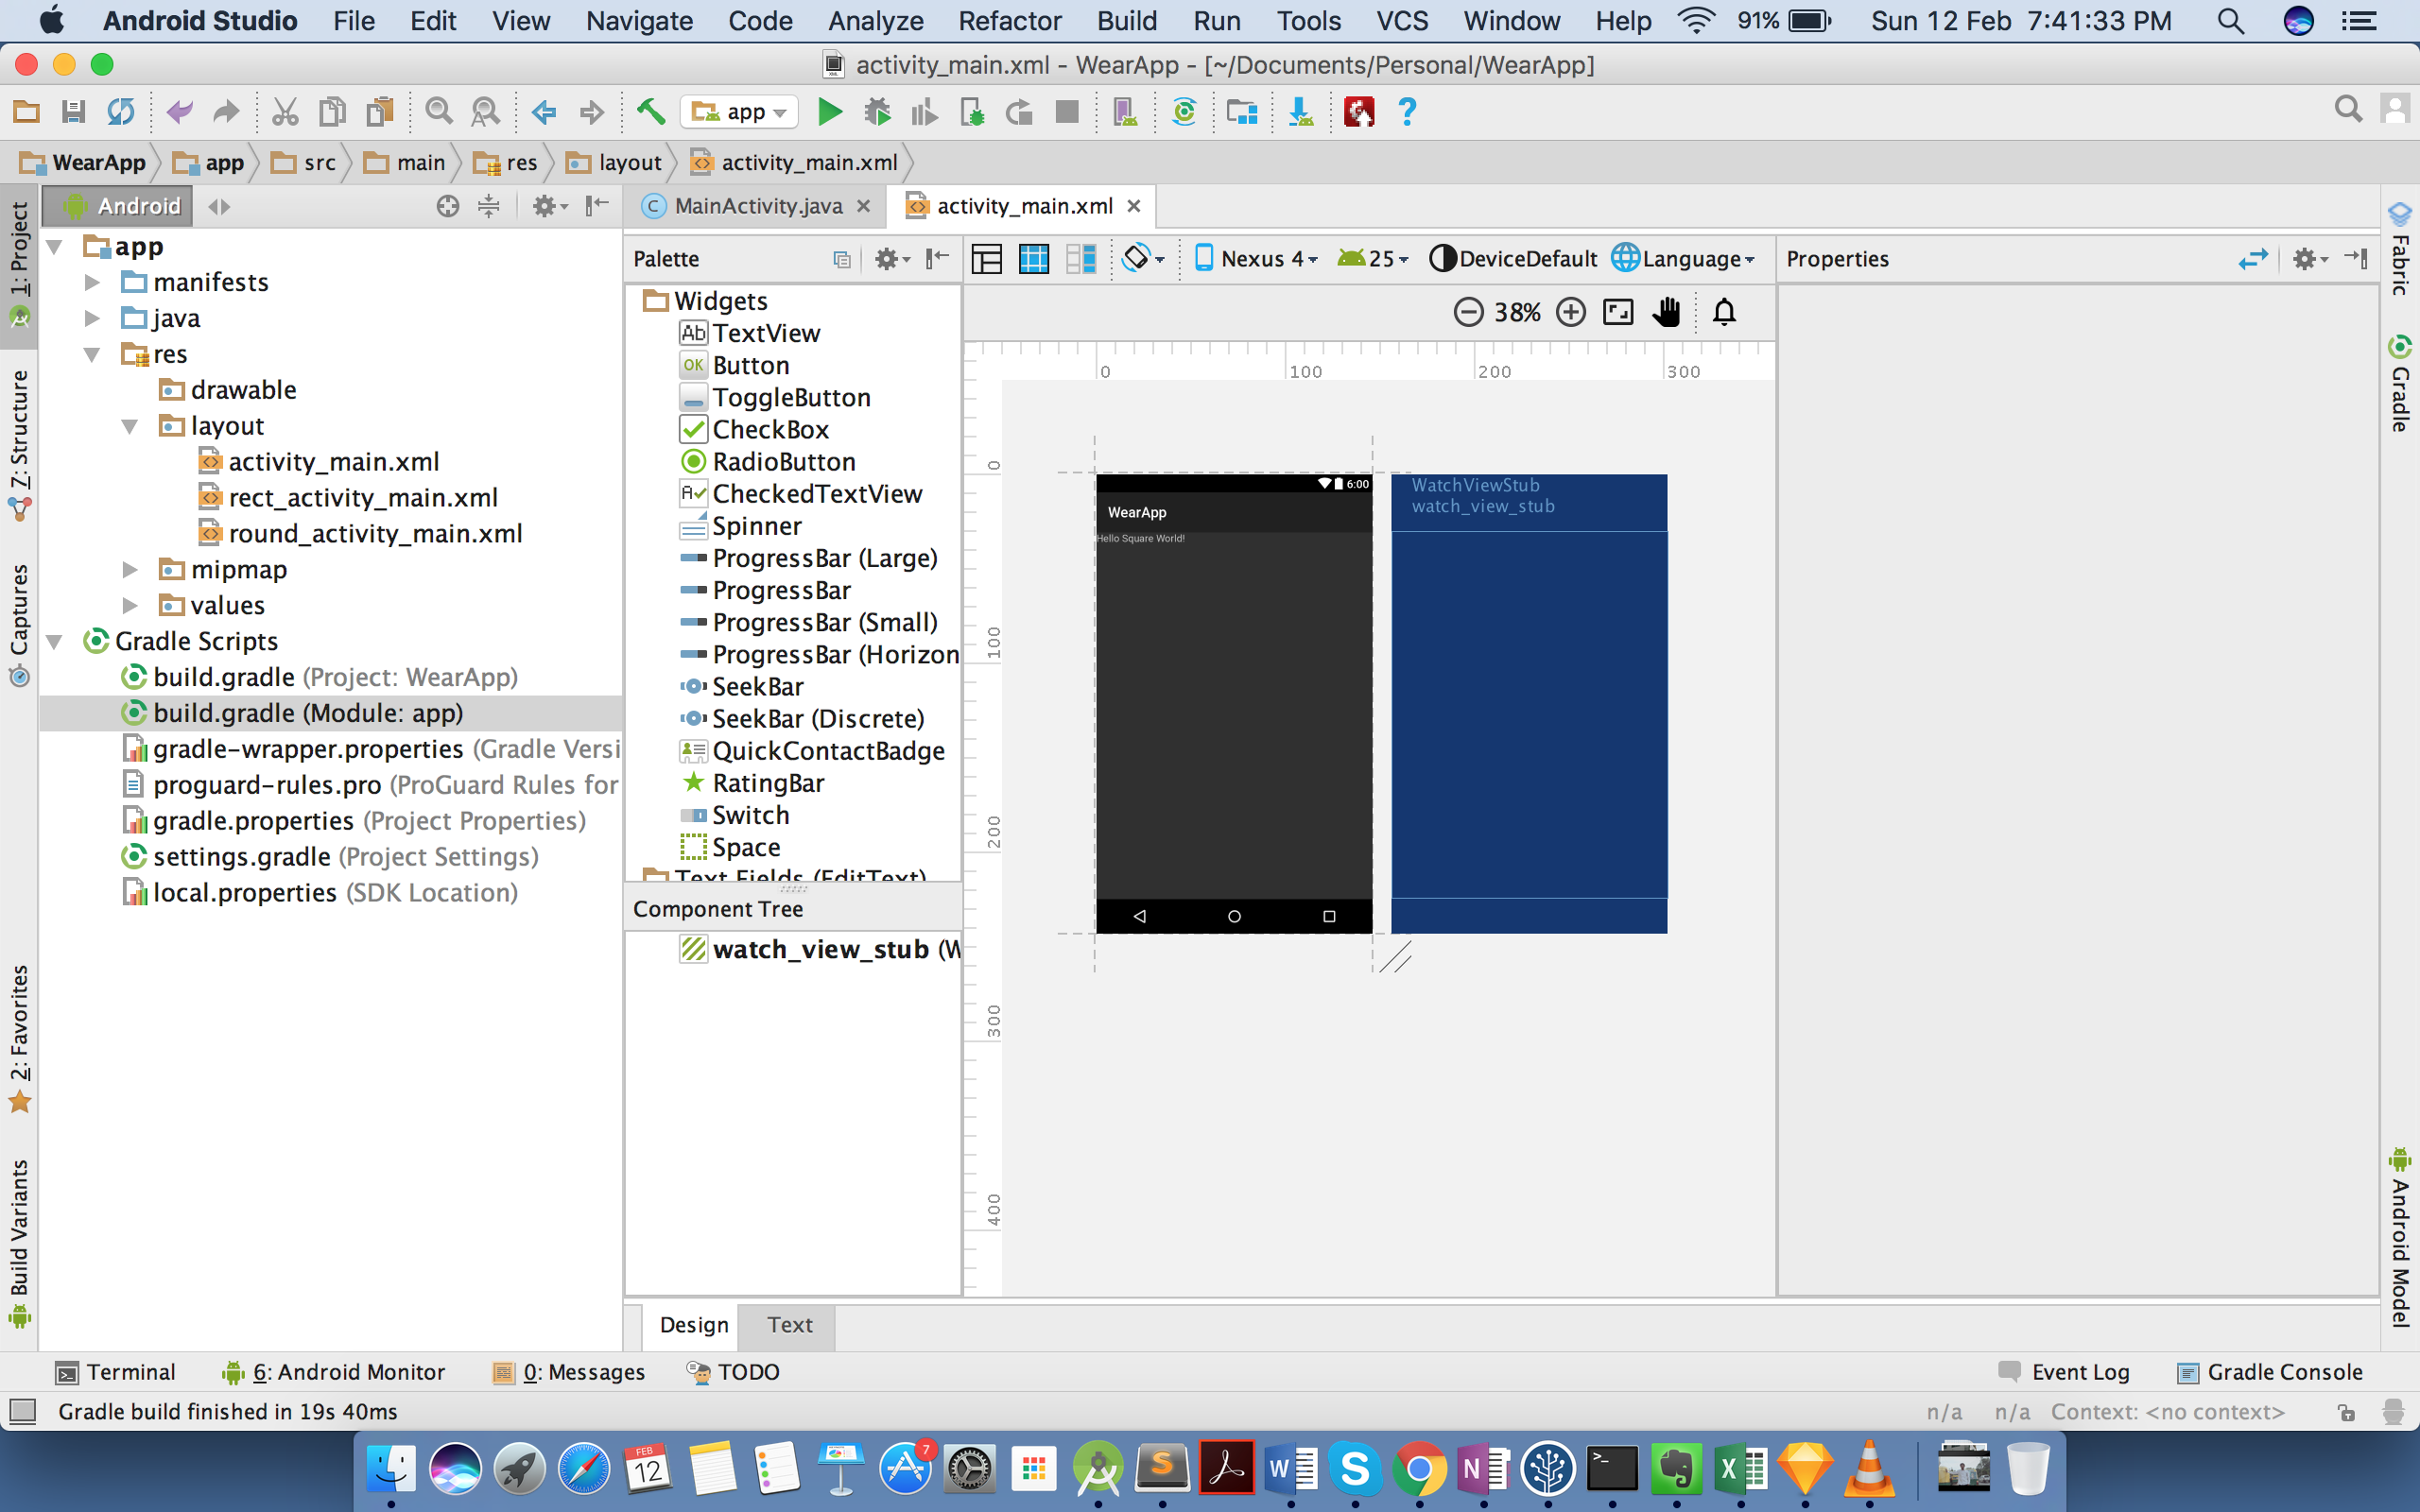The width and height of the screenshot is (2420, 1512).
Task: Open Chrome from the Dock
Action: tap(1419, 1469)
